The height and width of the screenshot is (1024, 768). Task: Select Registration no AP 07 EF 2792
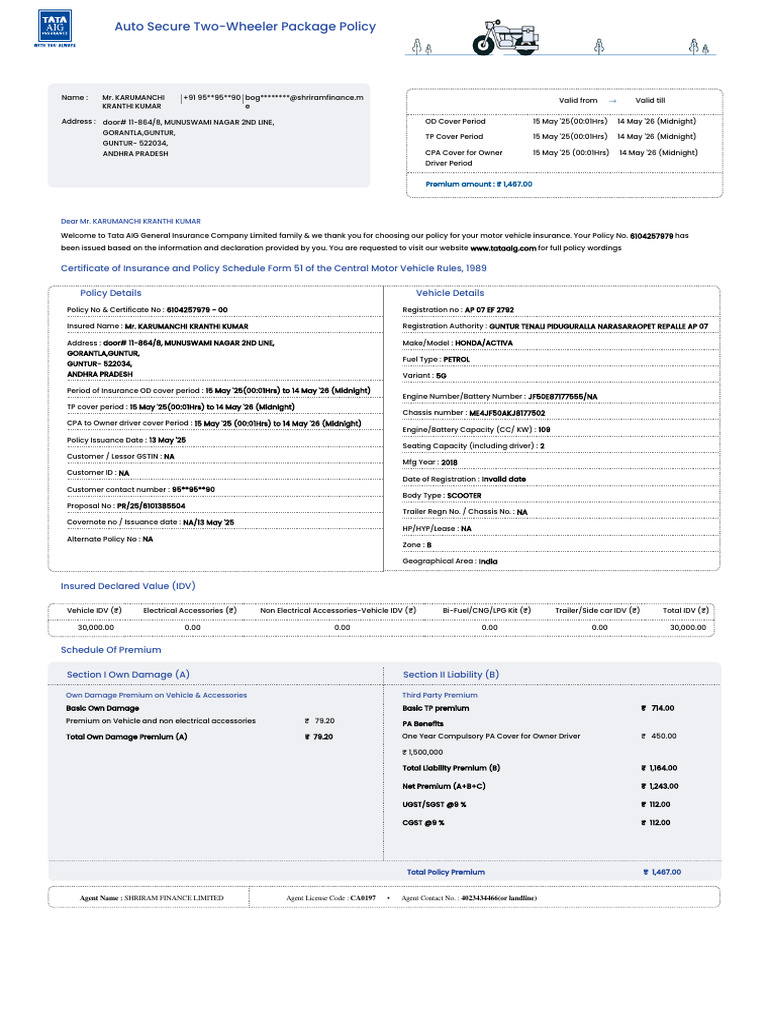click(458, 310)
